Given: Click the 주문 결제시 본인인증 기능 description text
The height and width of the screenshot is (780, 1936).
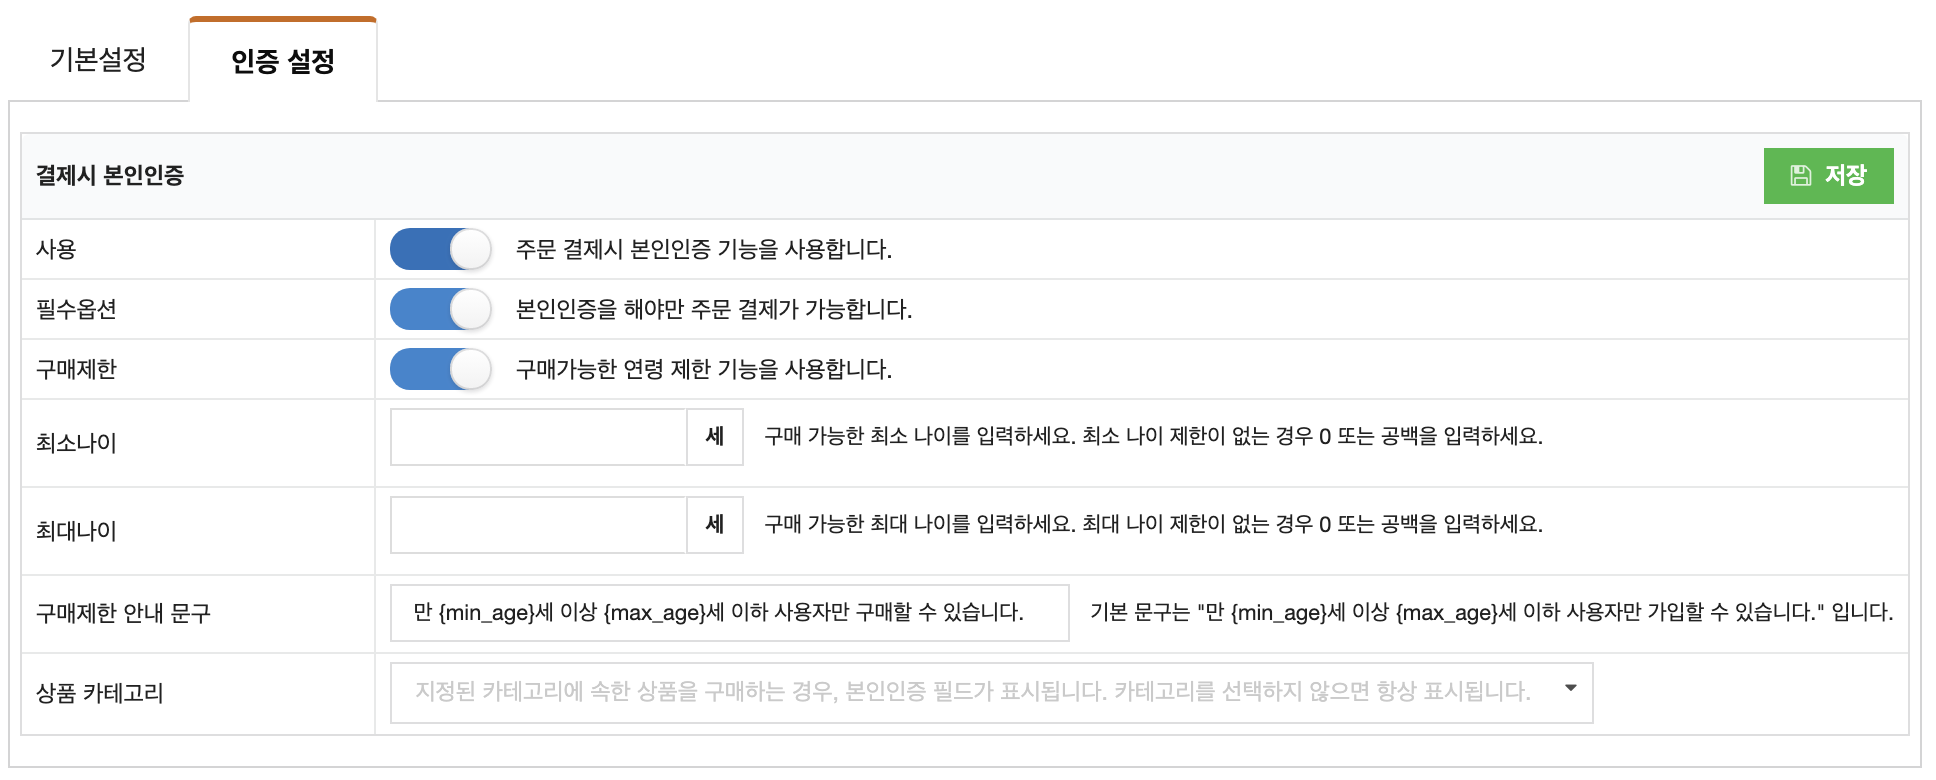Looking at the screenshot, I should [x=704, y=249].
